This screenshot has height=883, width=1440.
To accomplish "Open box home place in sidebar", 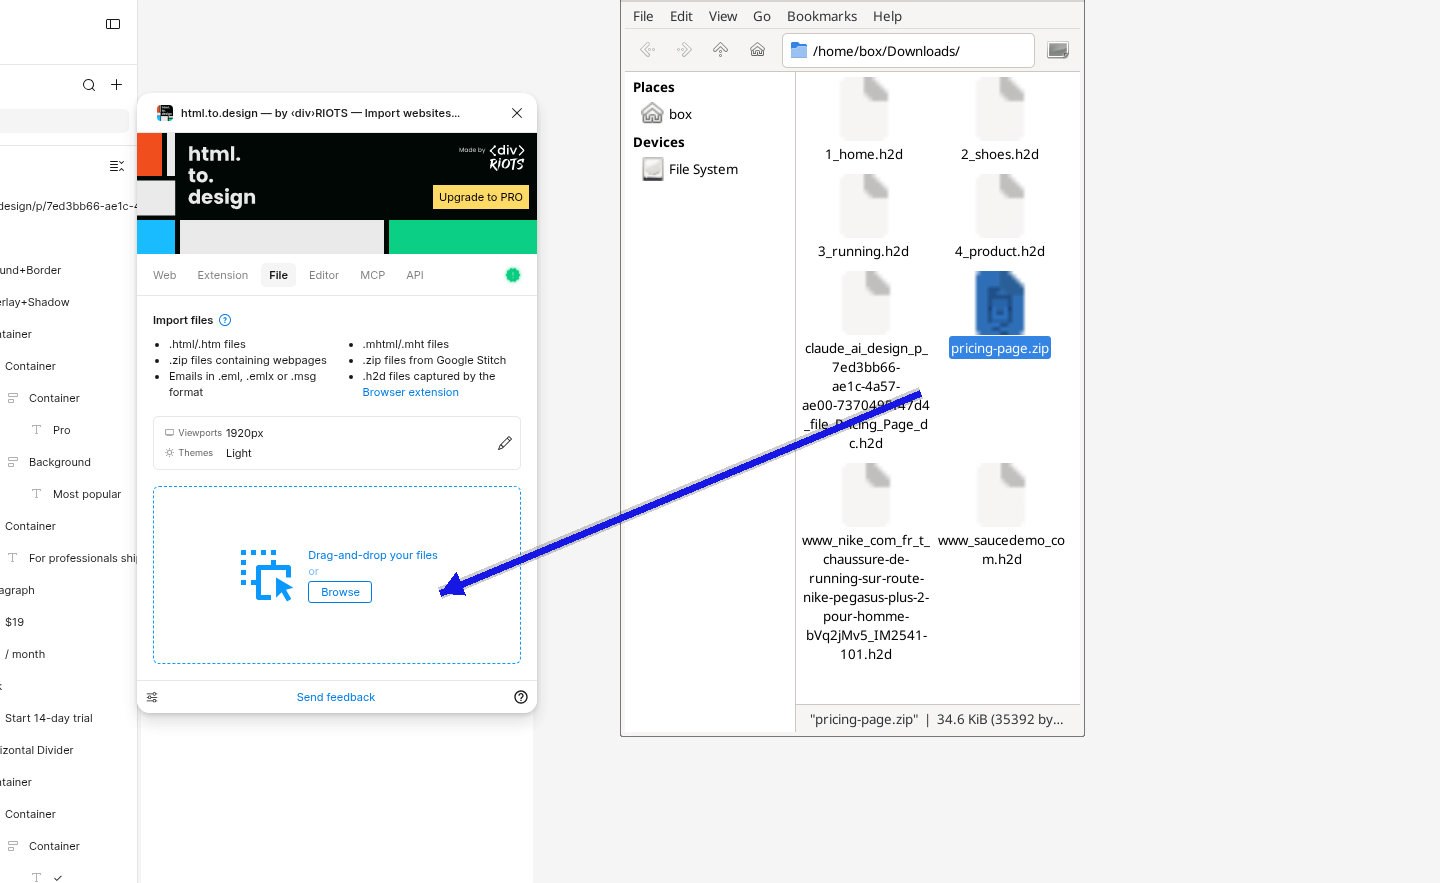I will (x=667, y=114).
